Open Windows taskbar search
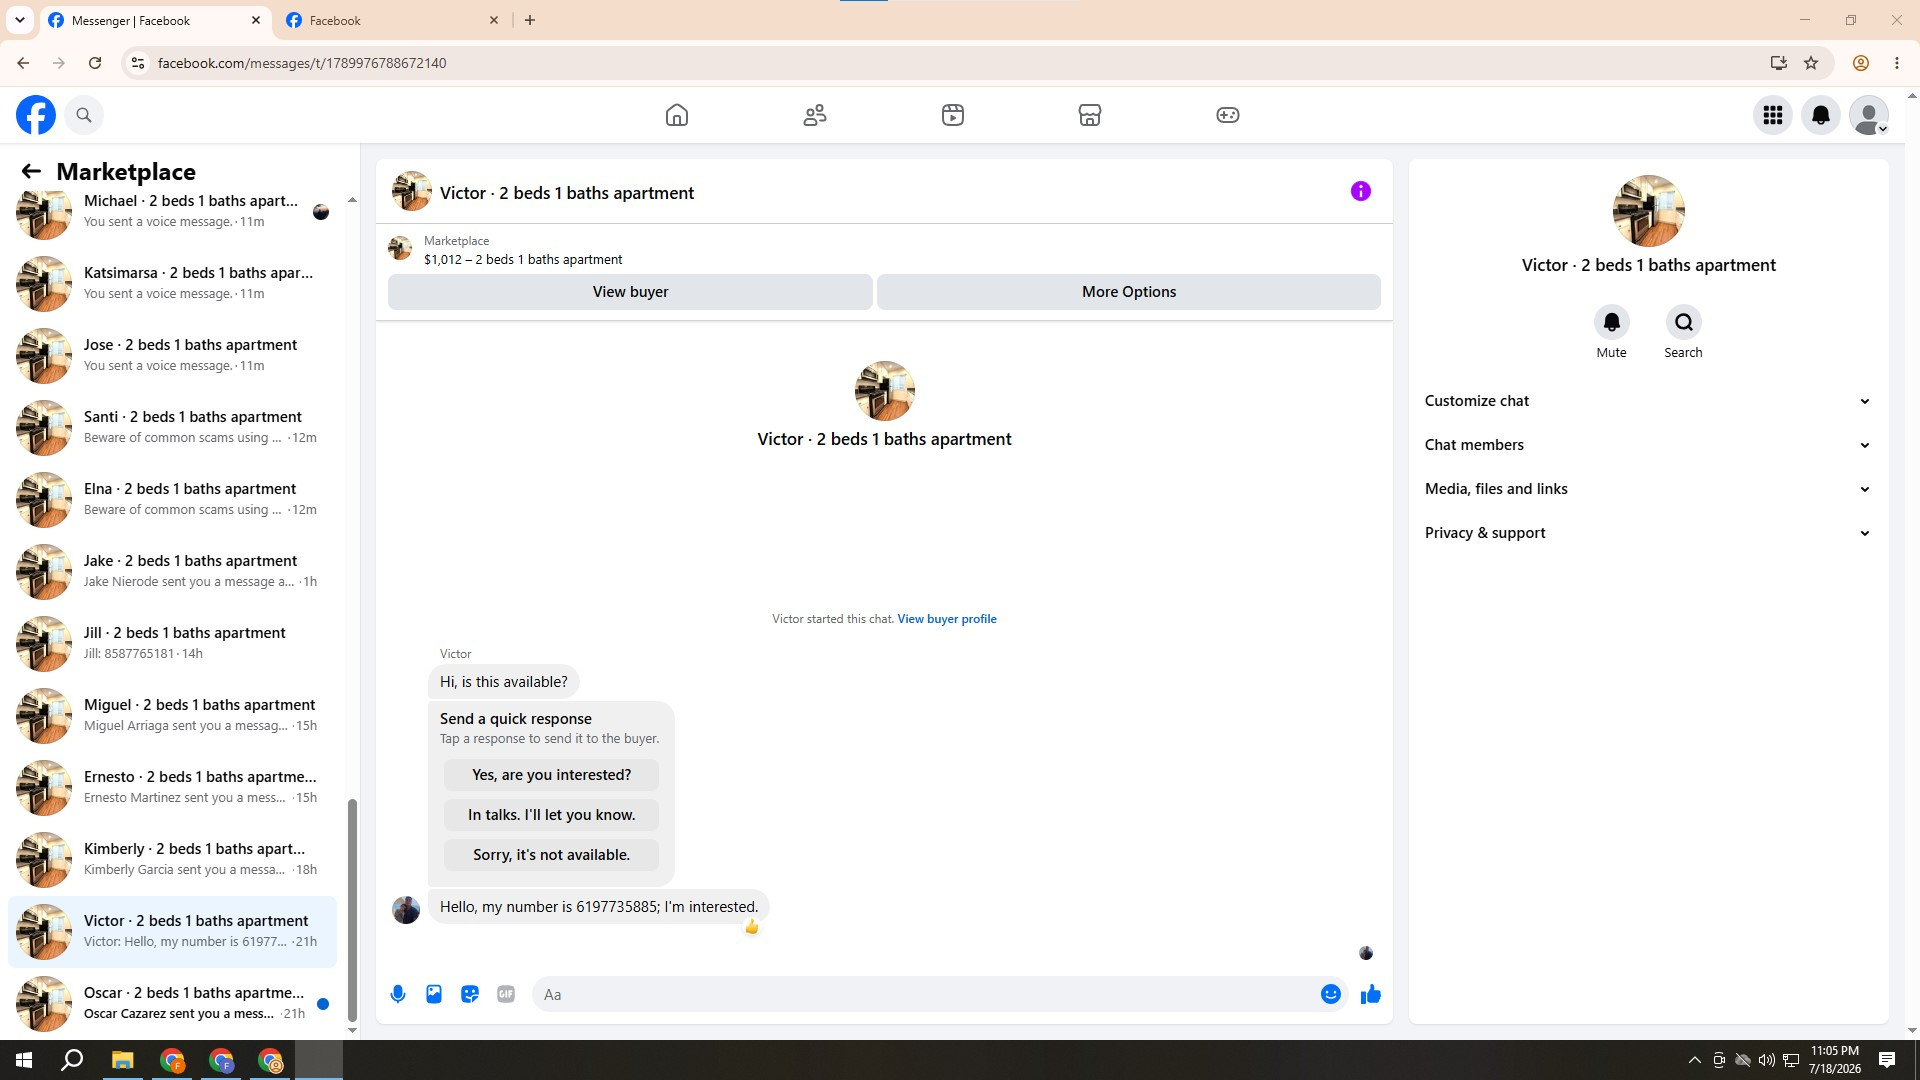Viewport: 1920px width, 1080px height. point(72,1060)
